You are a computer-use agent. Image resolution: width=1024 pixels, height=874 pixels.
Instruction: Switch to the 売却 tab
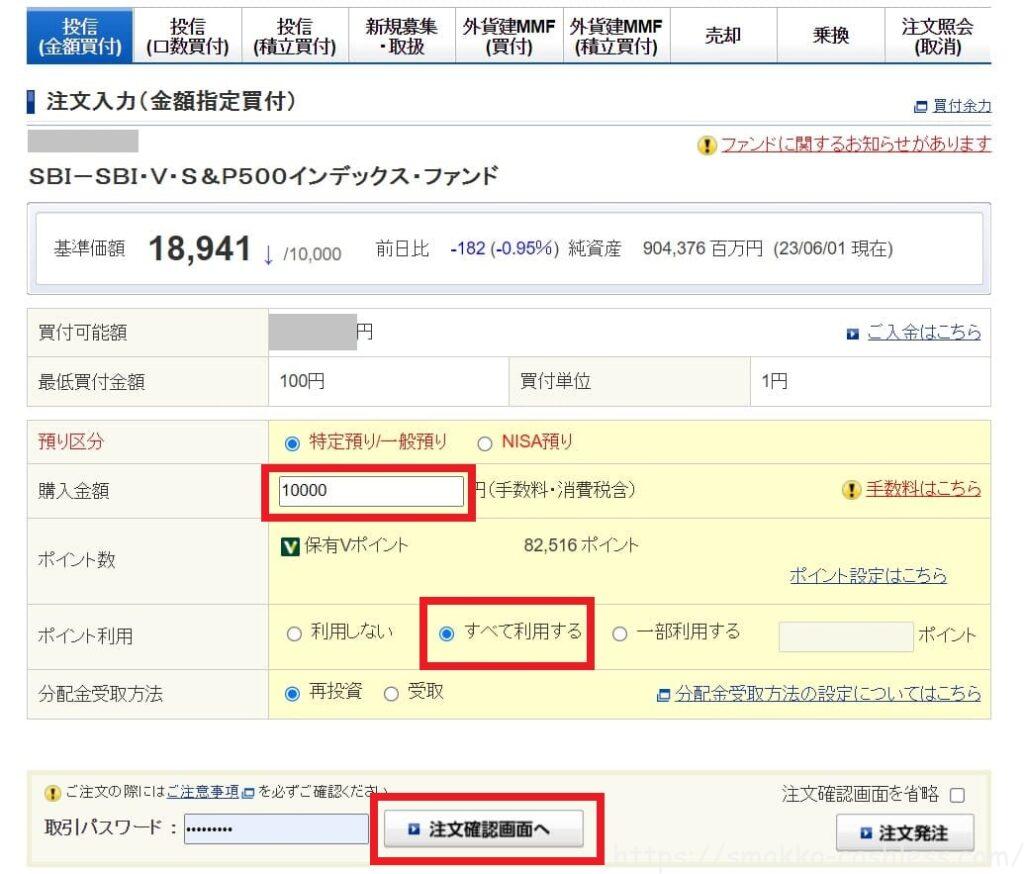pyautogui.click(x=723, y=37)
